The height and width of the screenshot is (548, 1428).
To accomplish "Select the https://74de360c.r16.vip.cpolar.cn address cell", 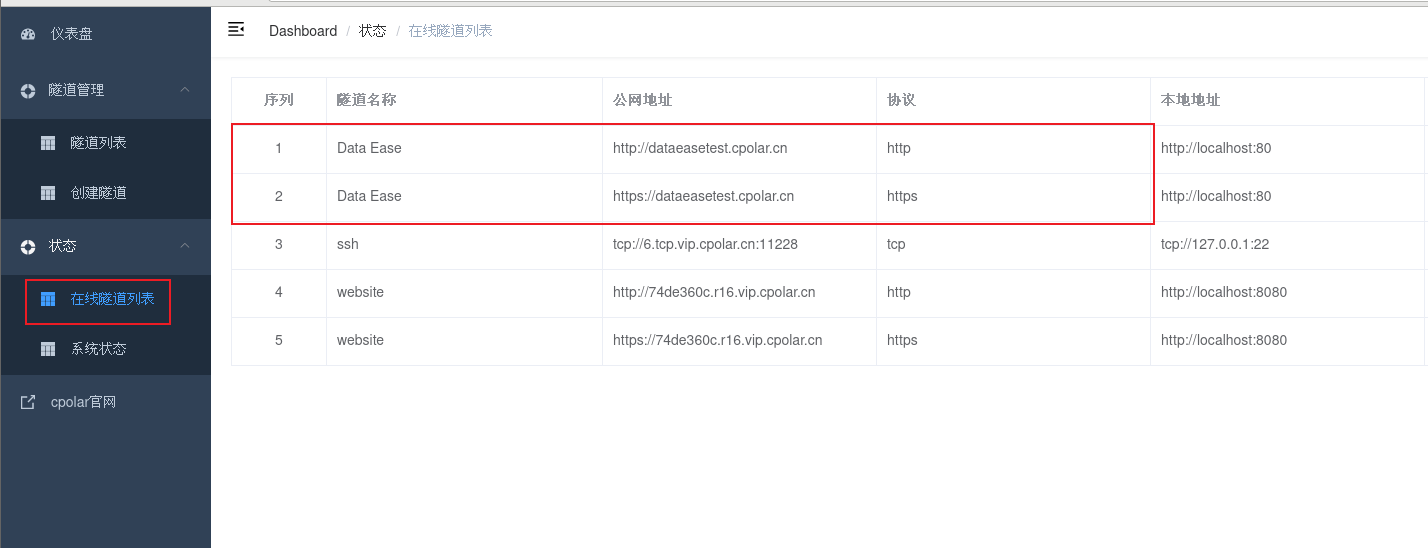I will point(717,340).
